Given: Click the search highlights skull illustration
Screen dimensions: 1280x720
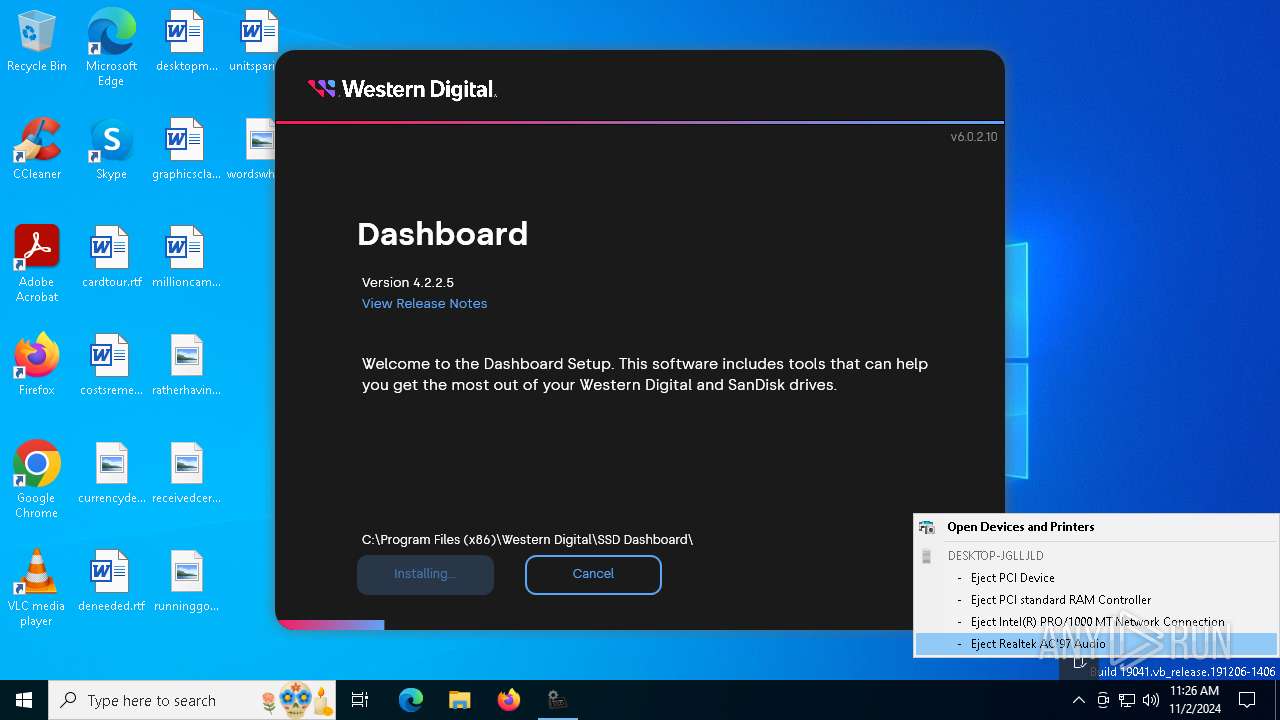Looking at the screenshot, I should [295, 700].
